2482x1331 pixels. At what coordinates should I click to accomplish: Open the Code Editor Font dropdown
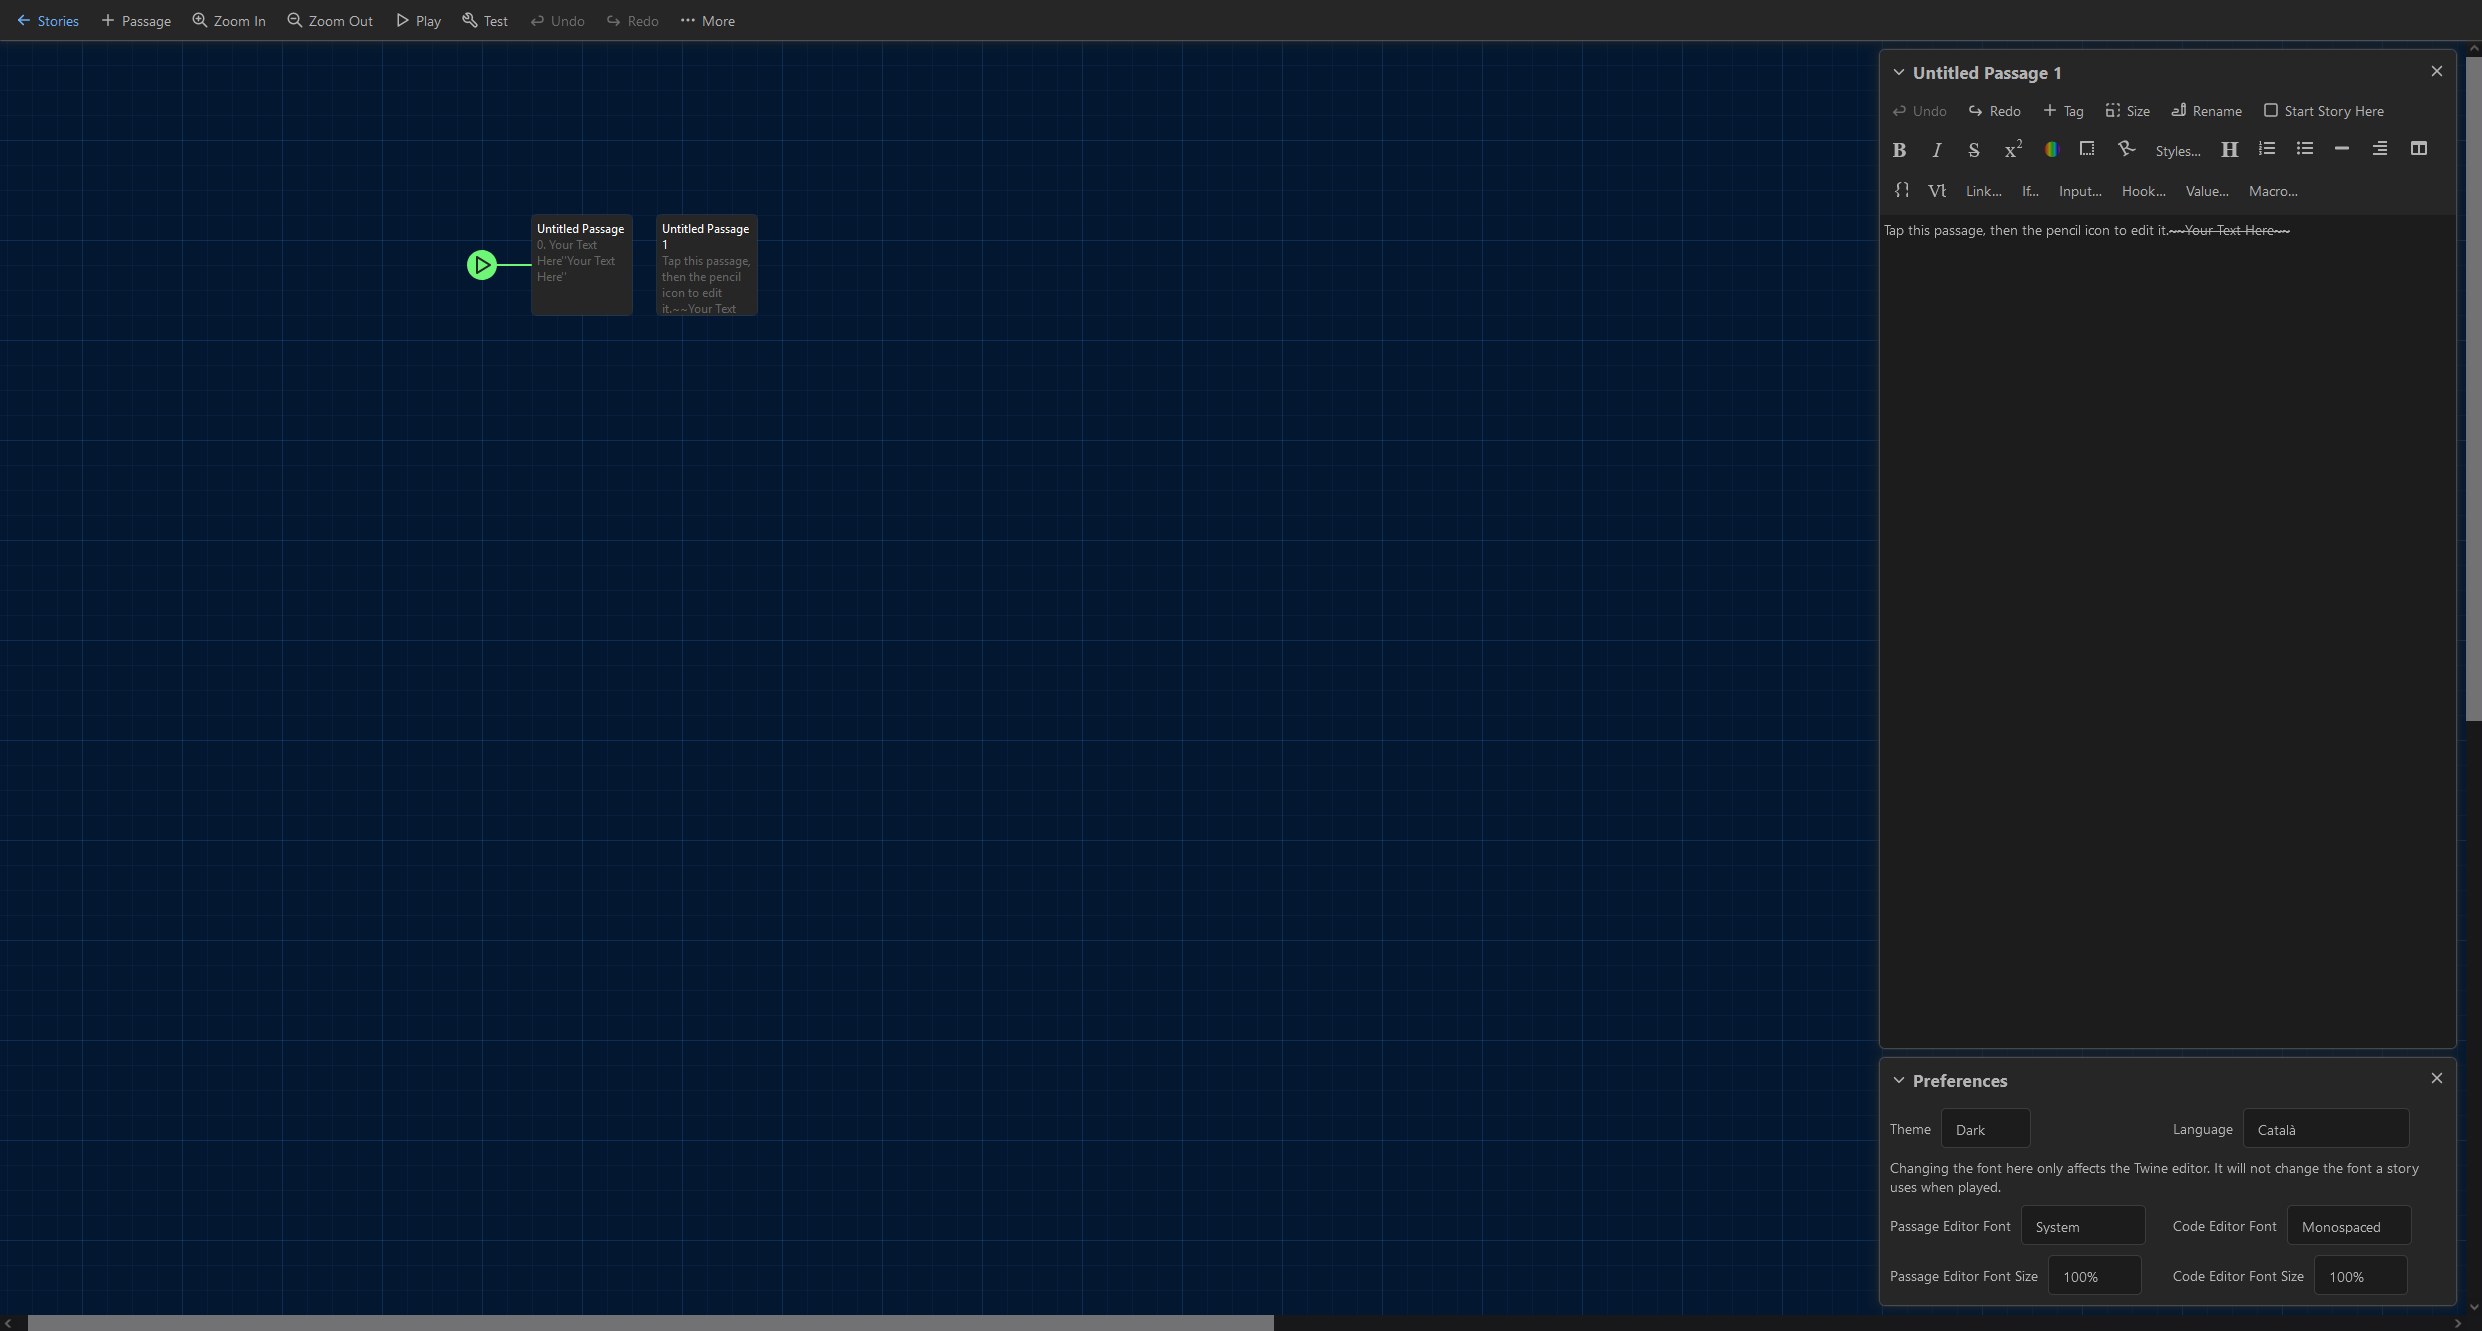click(x=2349, y=1226)
